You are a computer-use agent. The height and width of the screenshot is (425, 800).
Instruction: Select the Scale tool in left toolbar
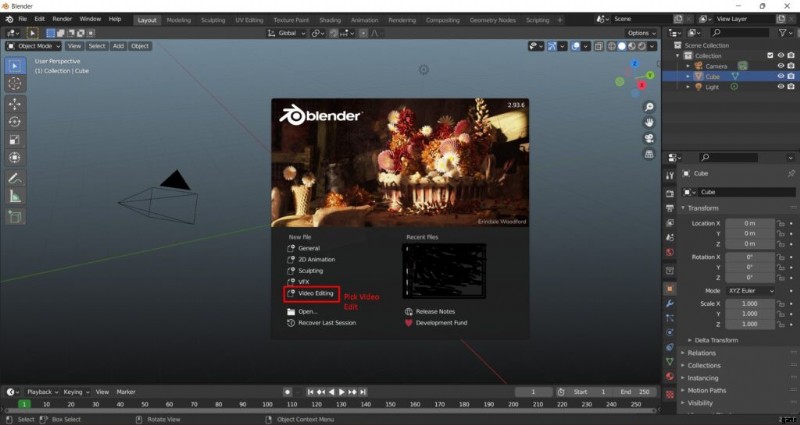pos(15,140)
